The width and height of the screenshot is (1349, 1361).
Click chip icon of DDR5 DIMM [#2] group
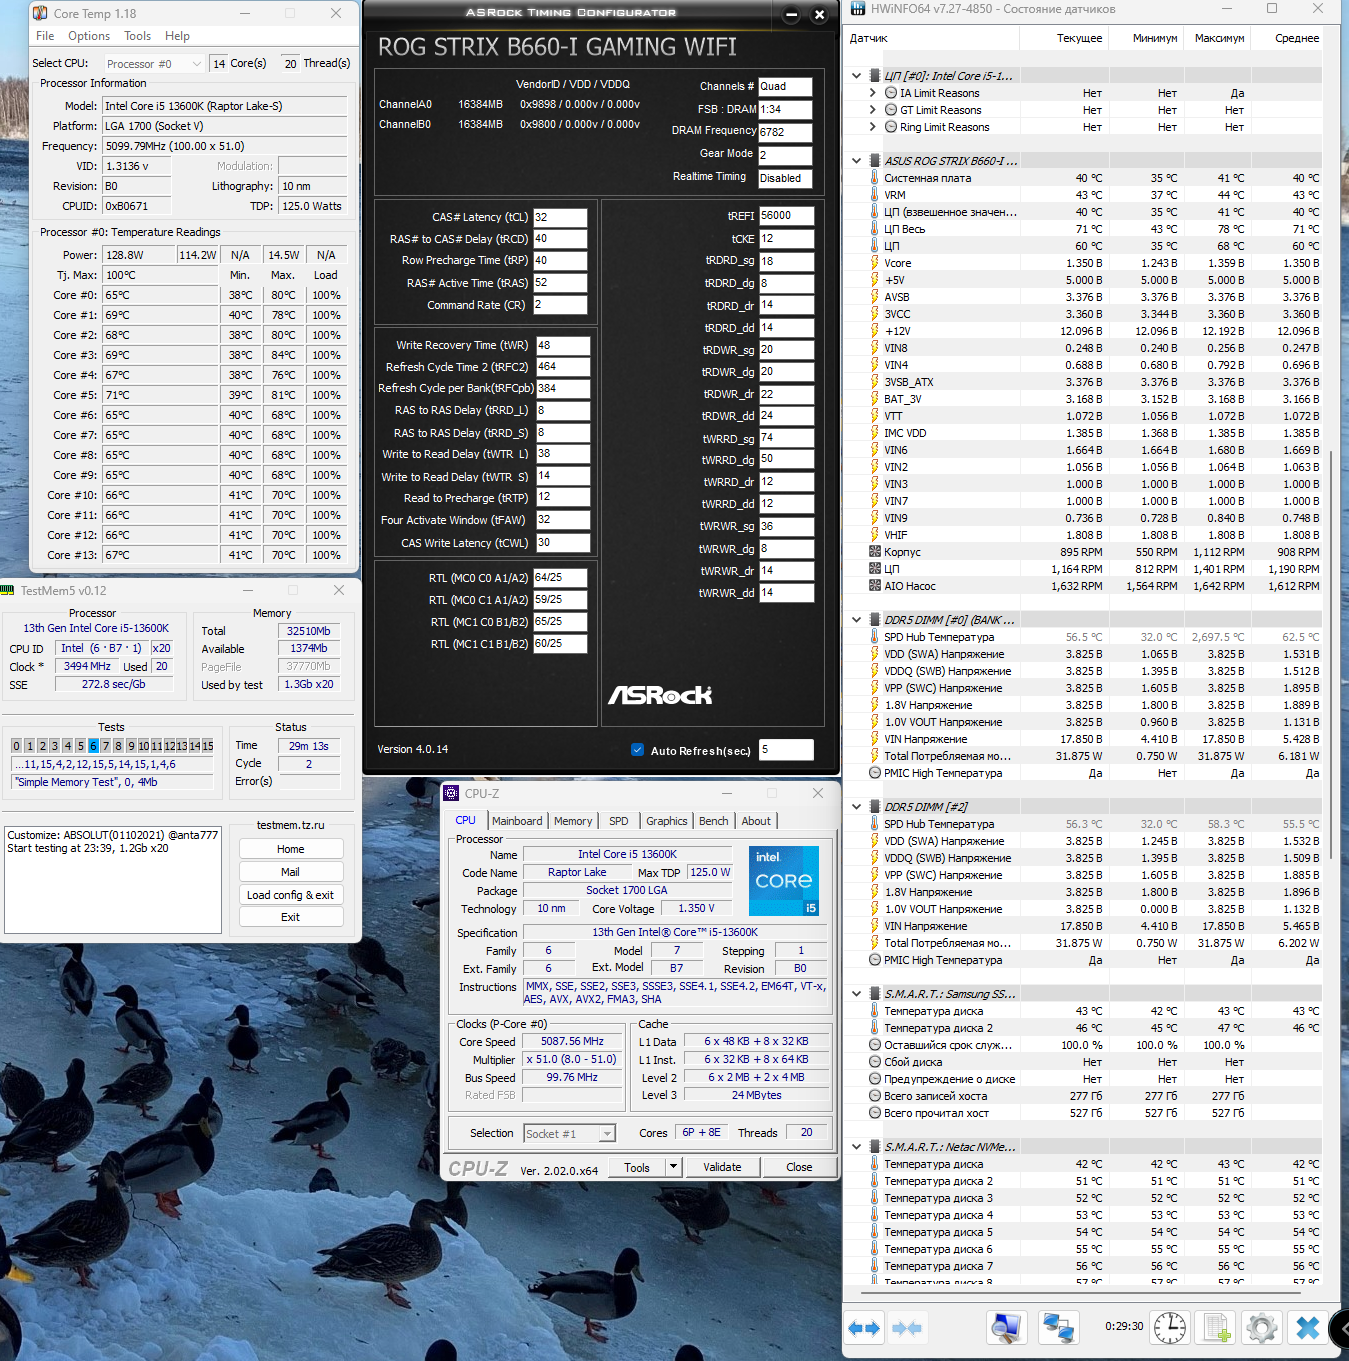875,807
